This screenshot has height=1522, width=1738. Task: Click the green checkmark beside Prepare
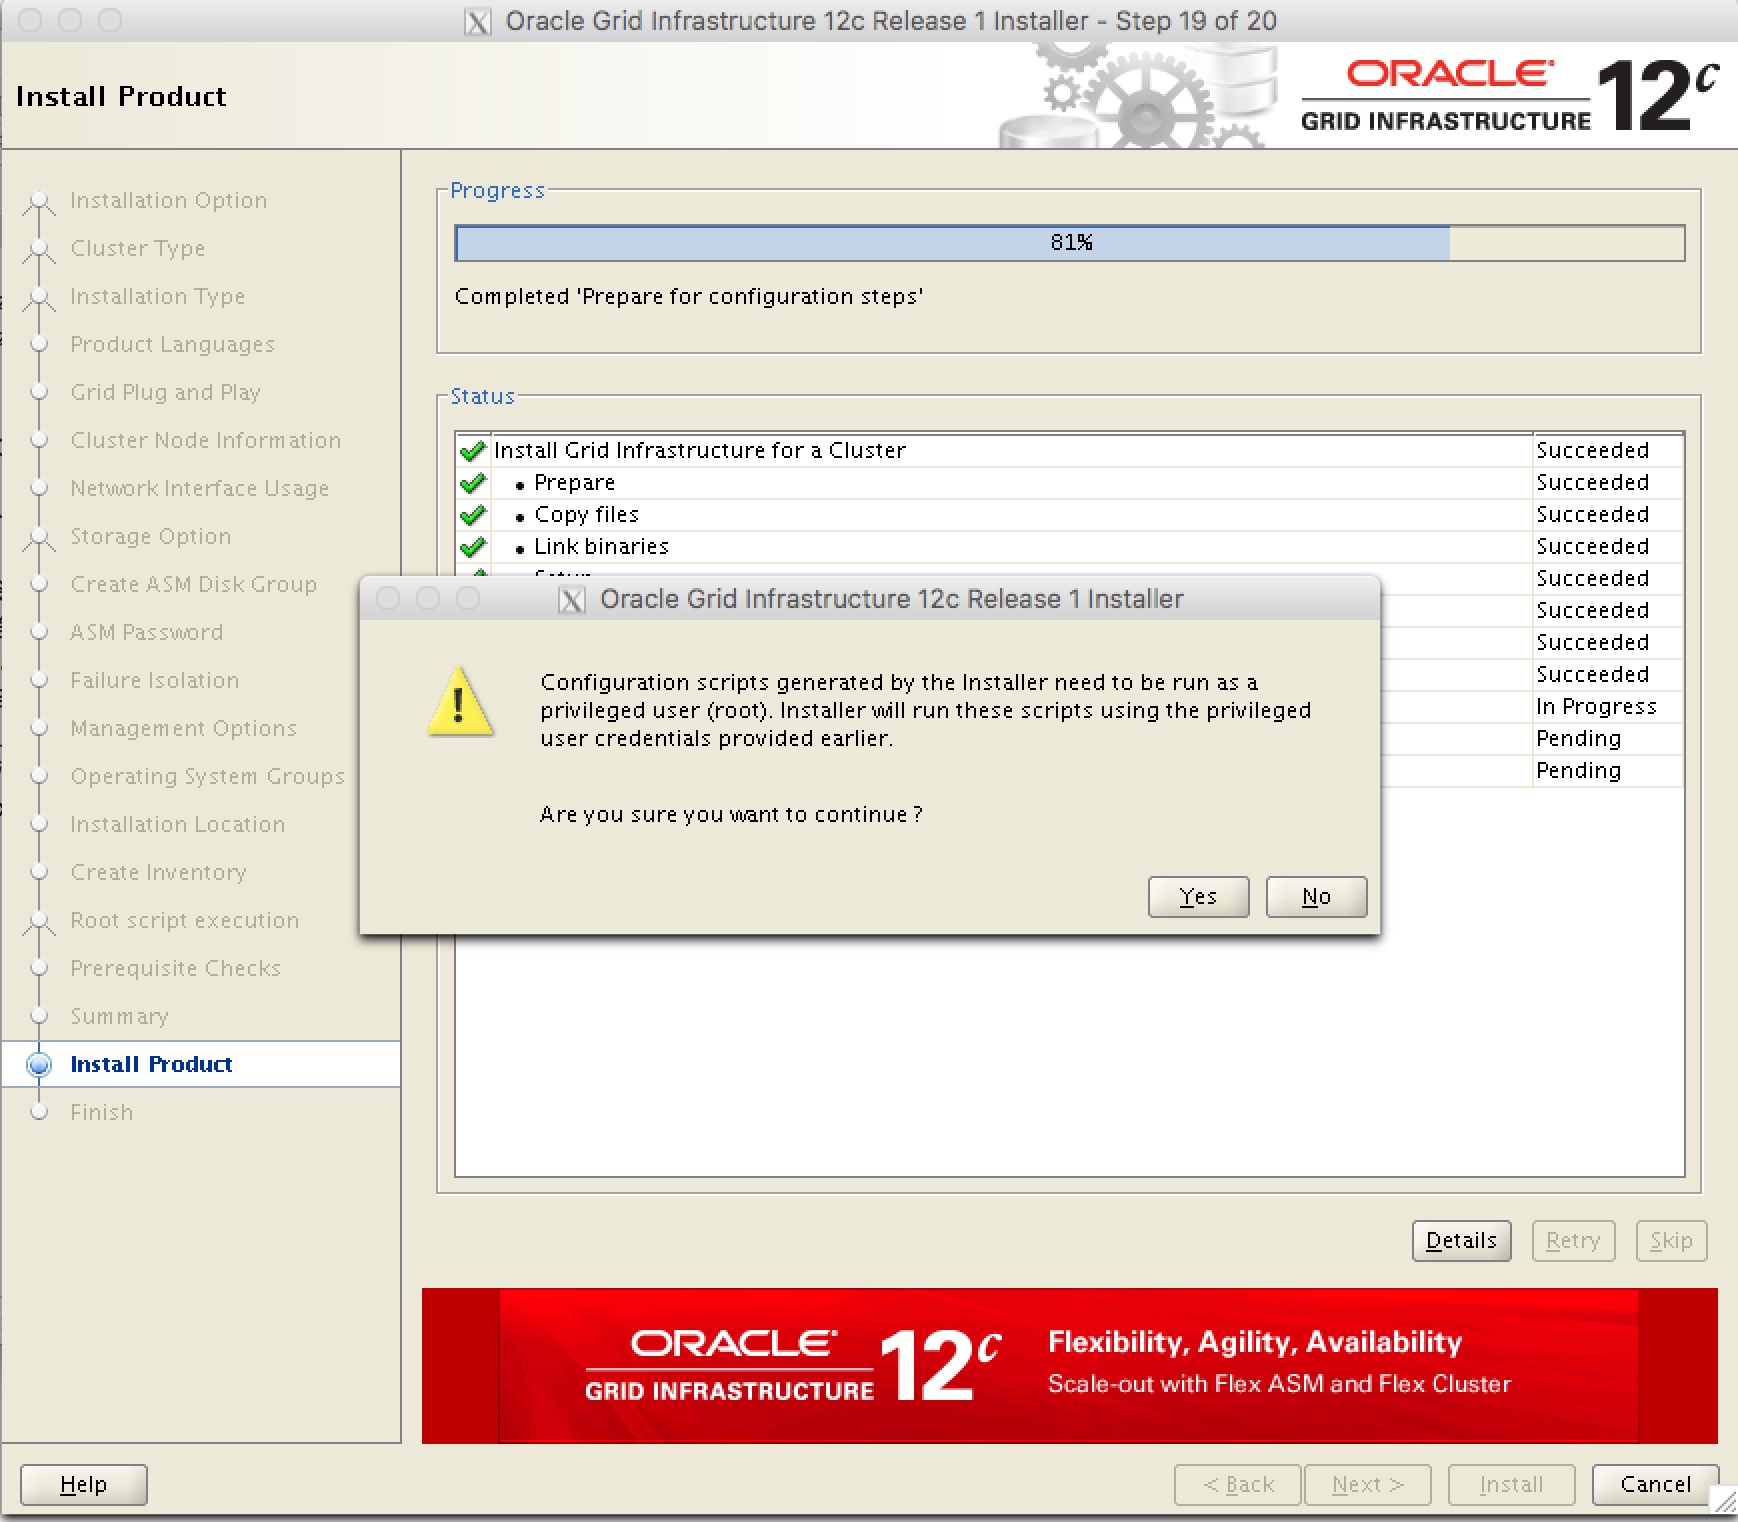(472, 482)
